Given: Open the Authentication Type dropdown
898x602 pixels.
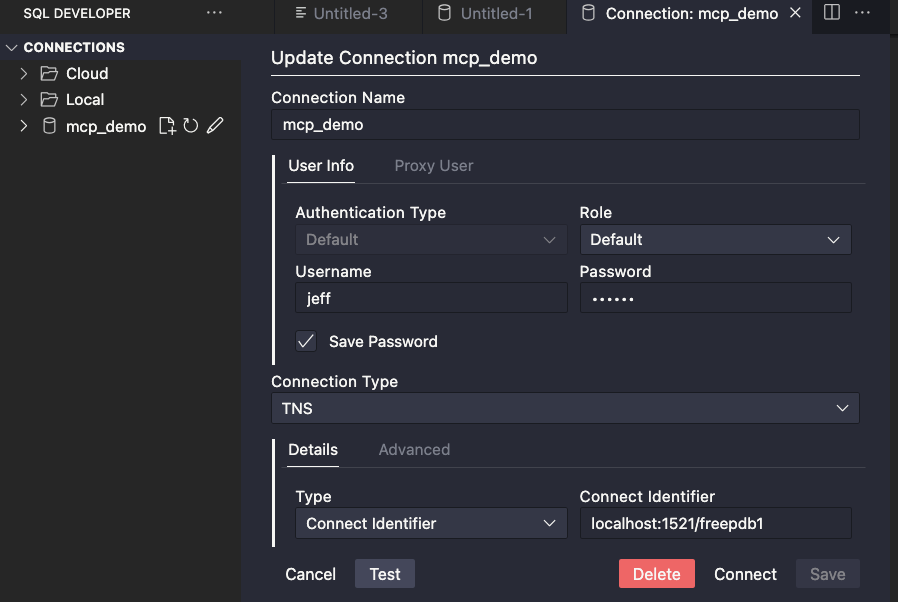Looking at the screenshot, I should coord(431,239).
